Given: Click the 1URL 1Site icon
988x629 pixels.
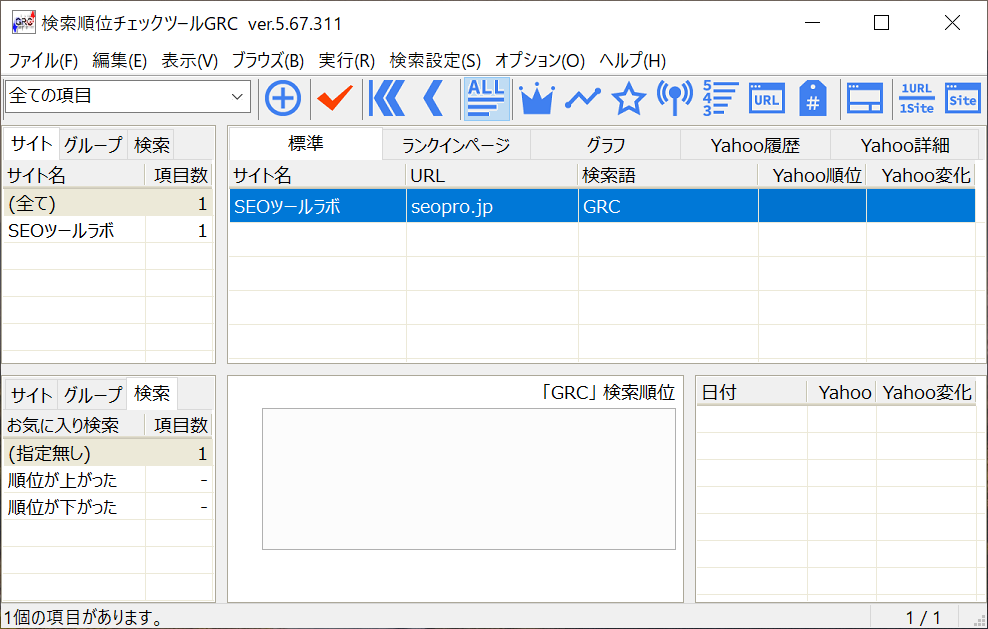Looking at the screenshot, I should [916, 98].
